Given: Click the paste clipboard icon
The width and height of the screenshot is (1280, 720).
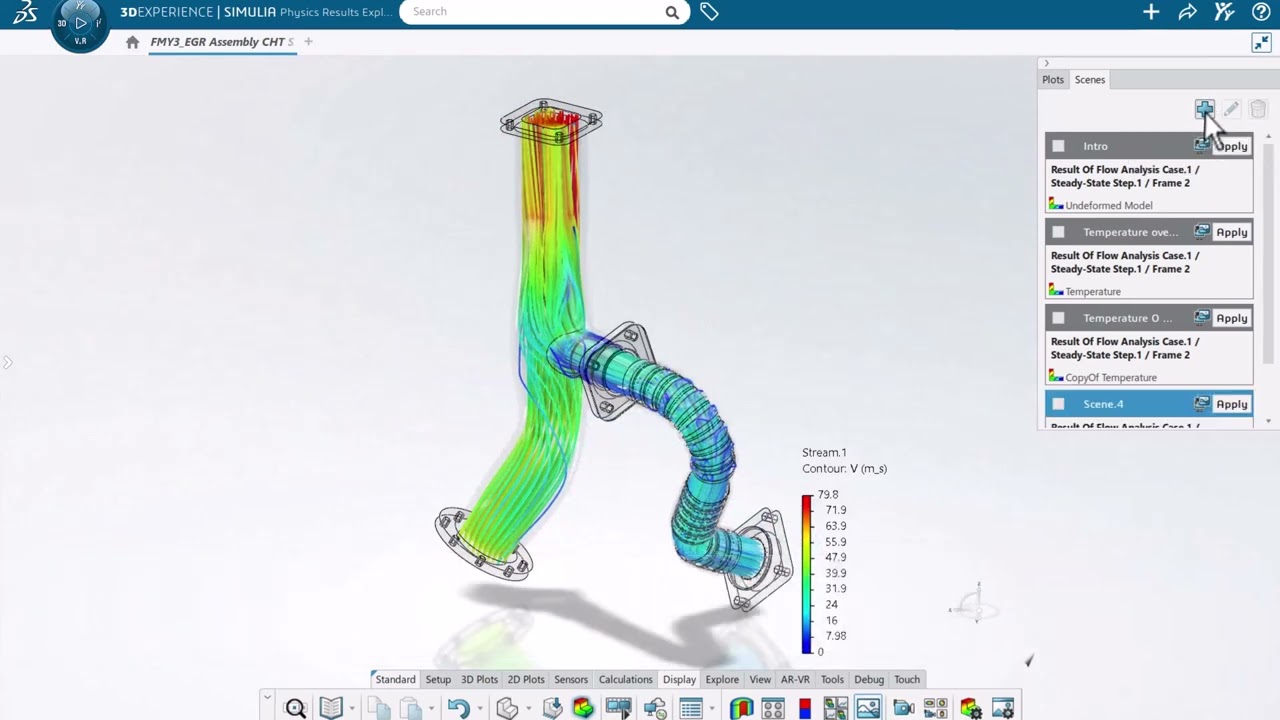Looking at the screenshot, I should (411, 708).
